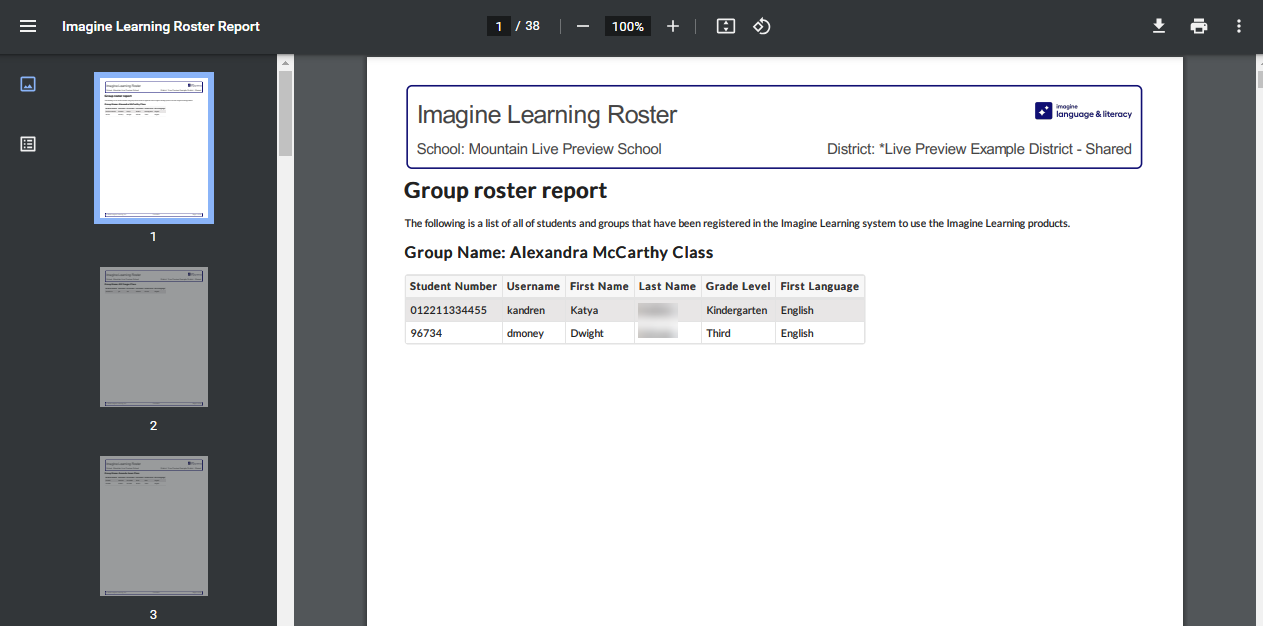Toggle the sidebar menu hamburger icon

28,26
